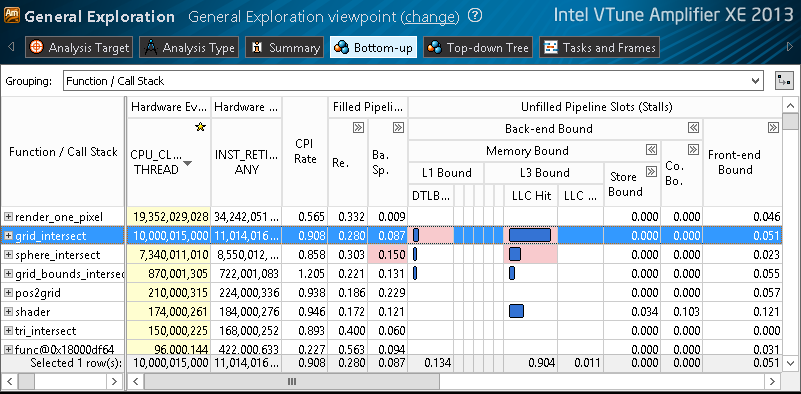Click grid_intersect DTLB bar
This screenshot has height=394, width=801.
pos(416,235)
